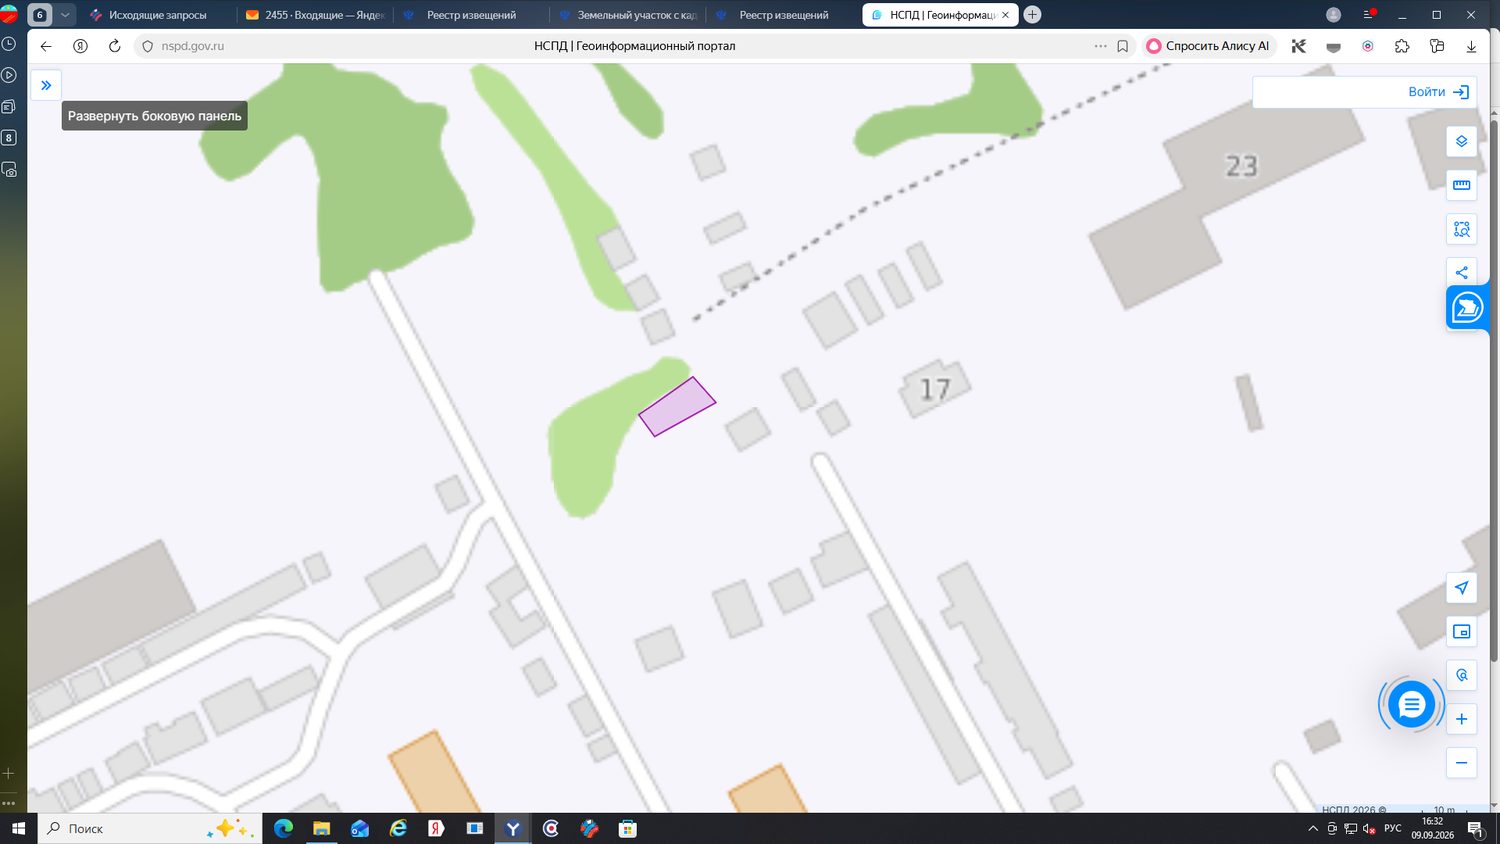Screen dimensions: 1500x844
Task: Open Windows Start menu
Action: (18, 828)
